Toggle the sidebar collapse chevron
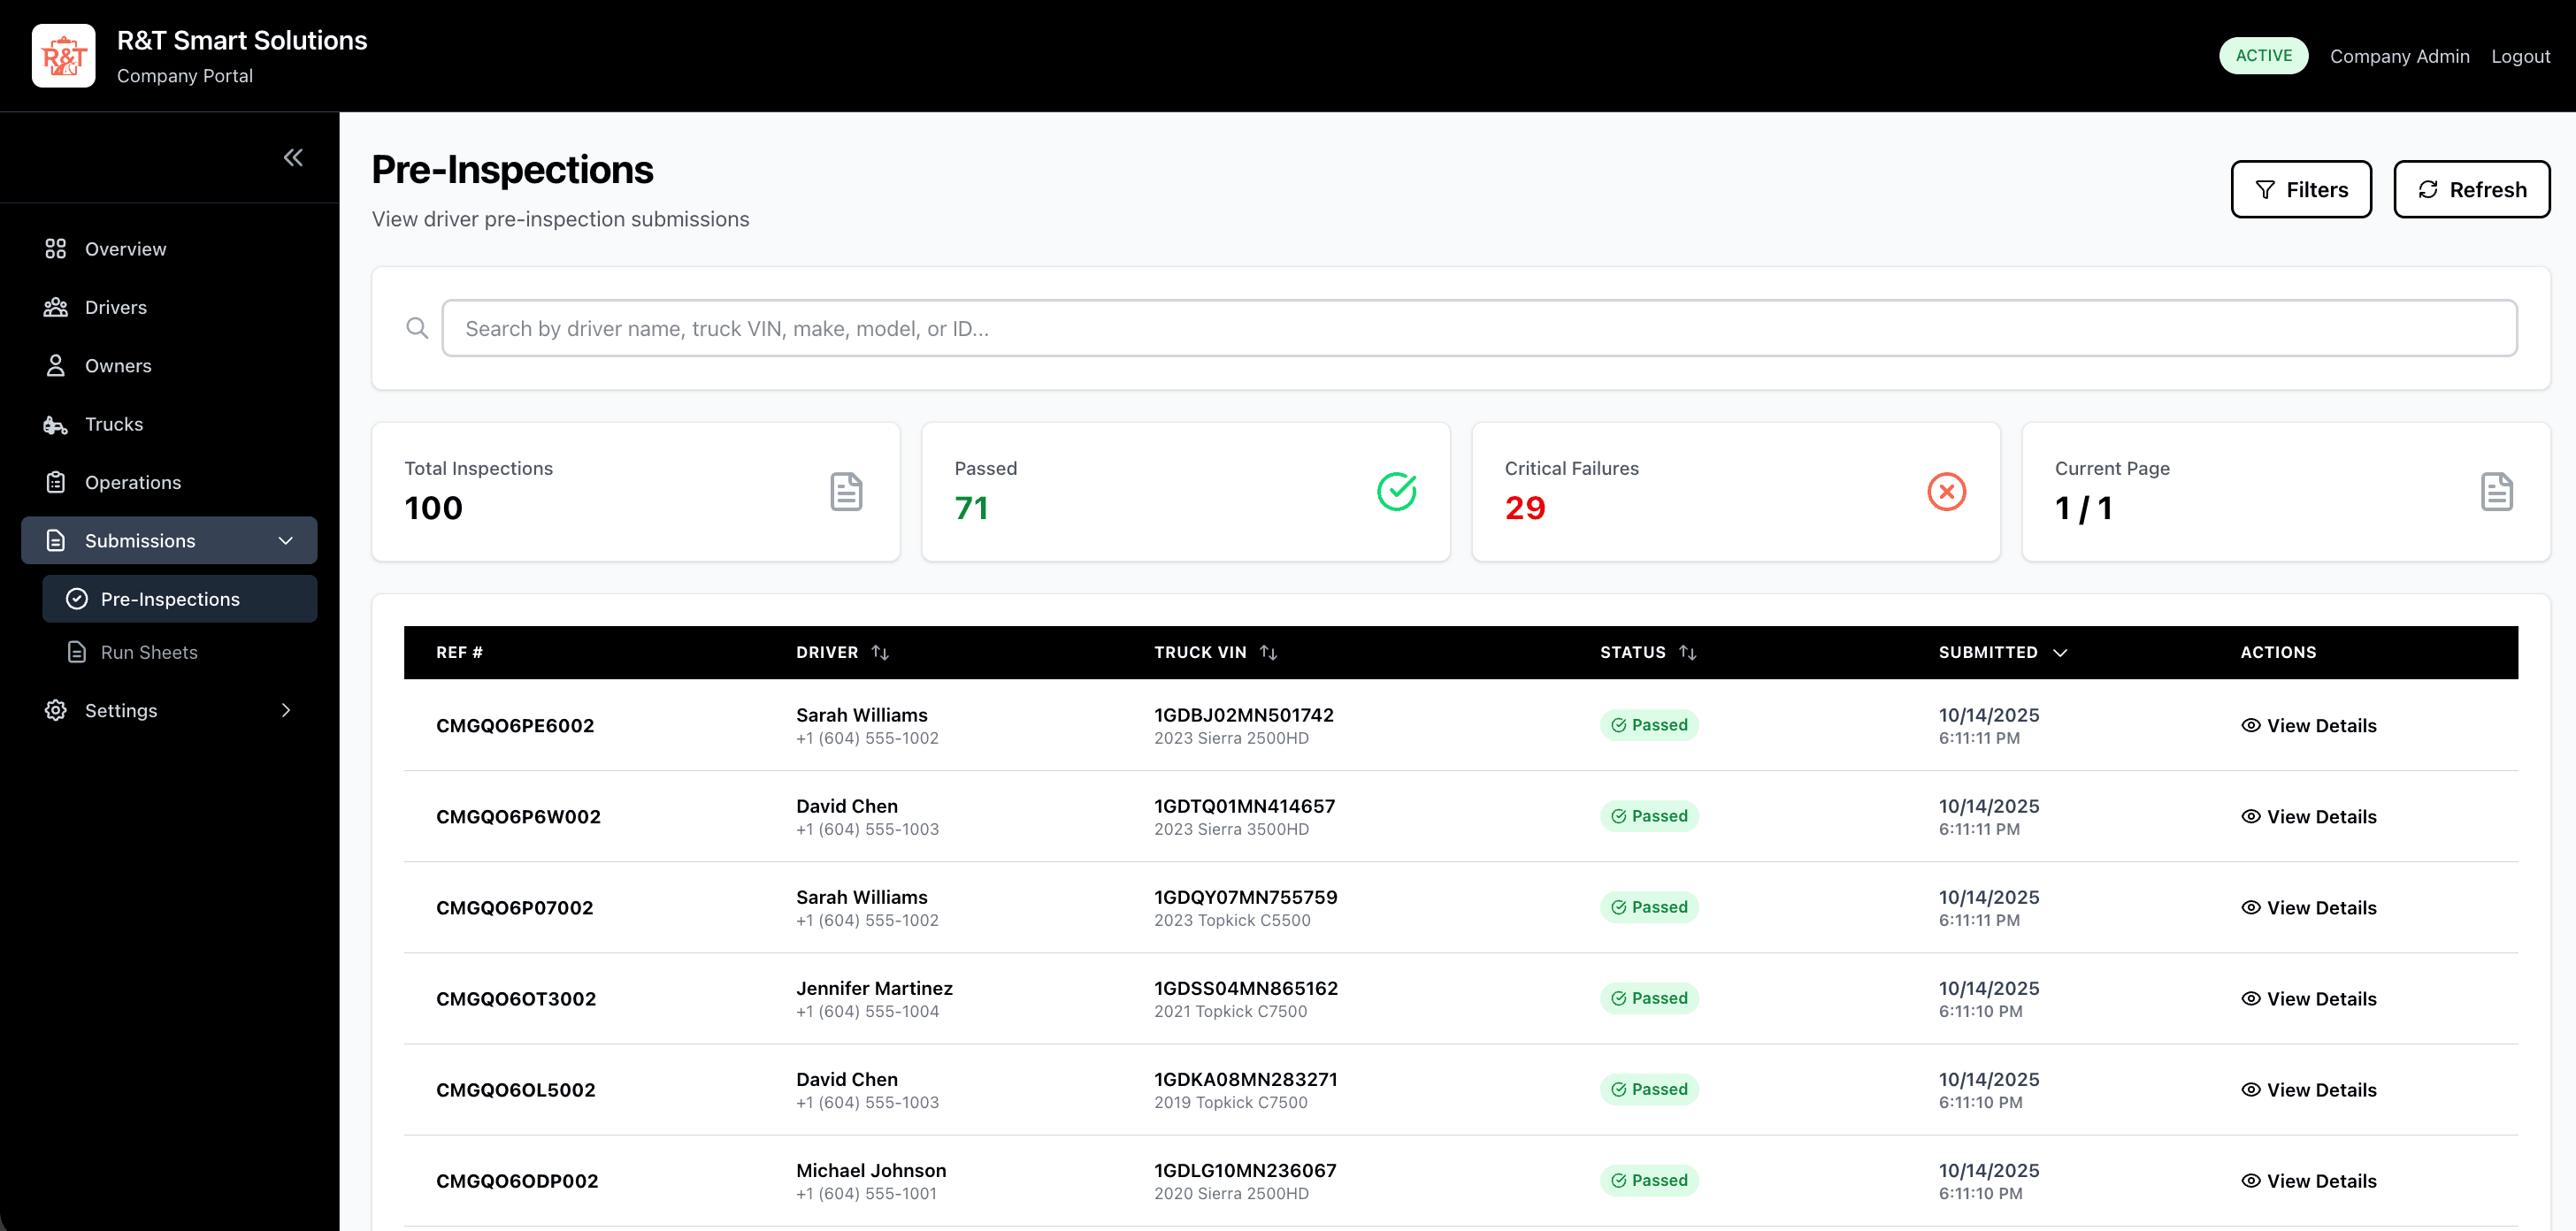 click(293, 156)
